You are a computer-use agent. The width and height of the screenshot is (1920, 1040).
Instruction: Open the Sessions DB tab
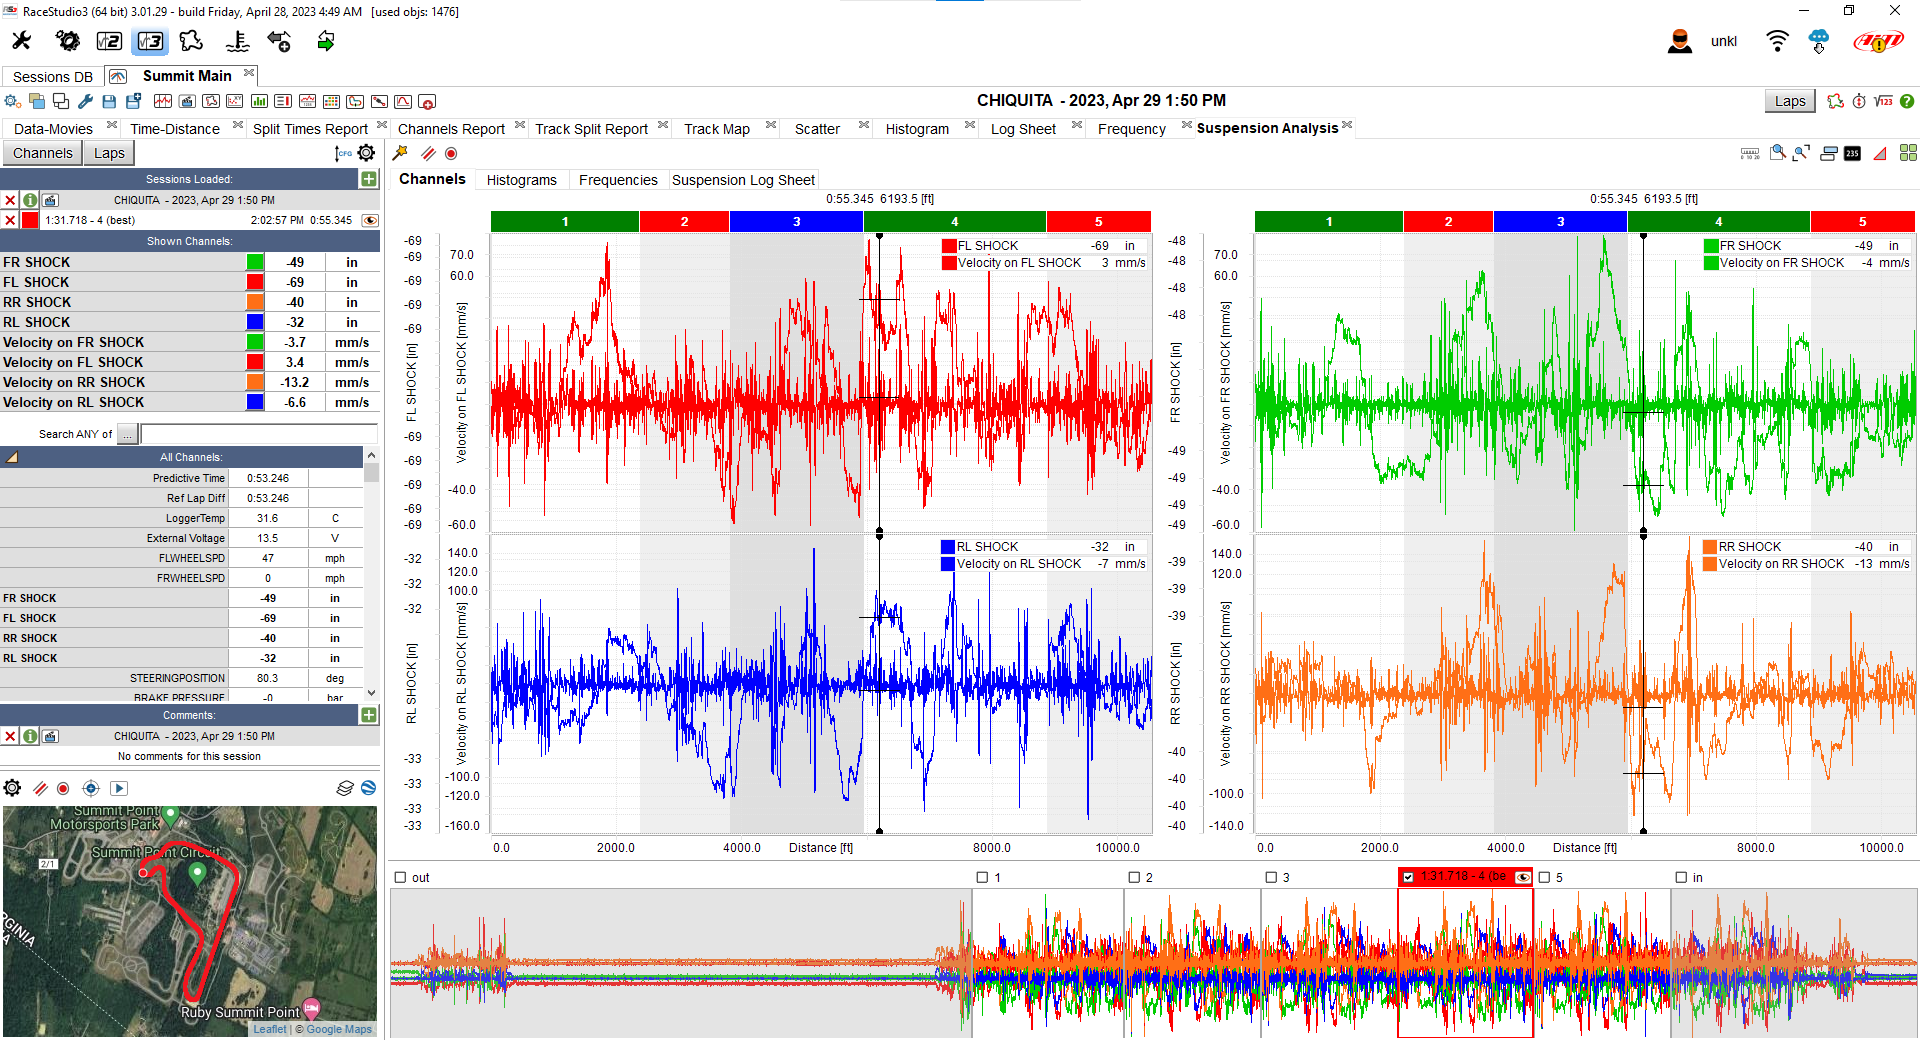click(x=53, y=77)
